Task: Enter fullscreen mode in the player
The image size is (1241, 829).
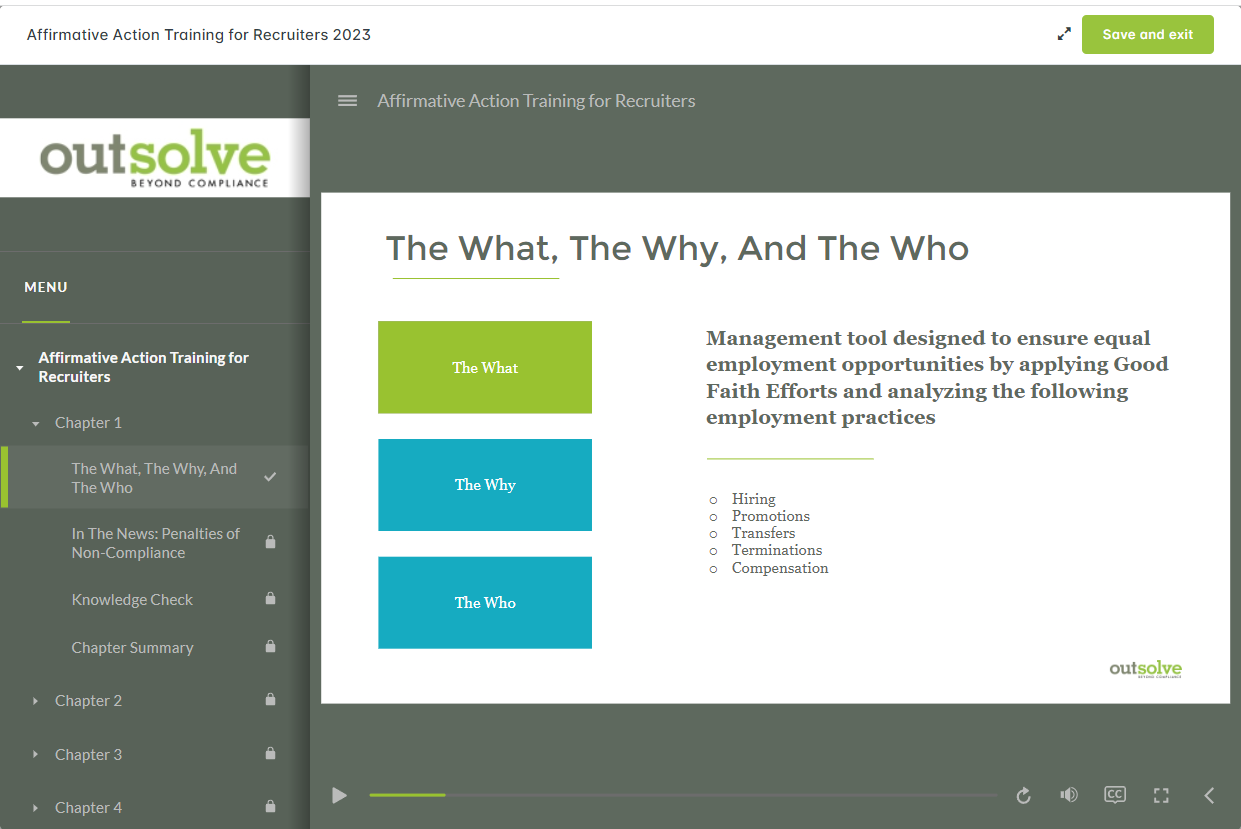Action: click(x=1161, y=796)
